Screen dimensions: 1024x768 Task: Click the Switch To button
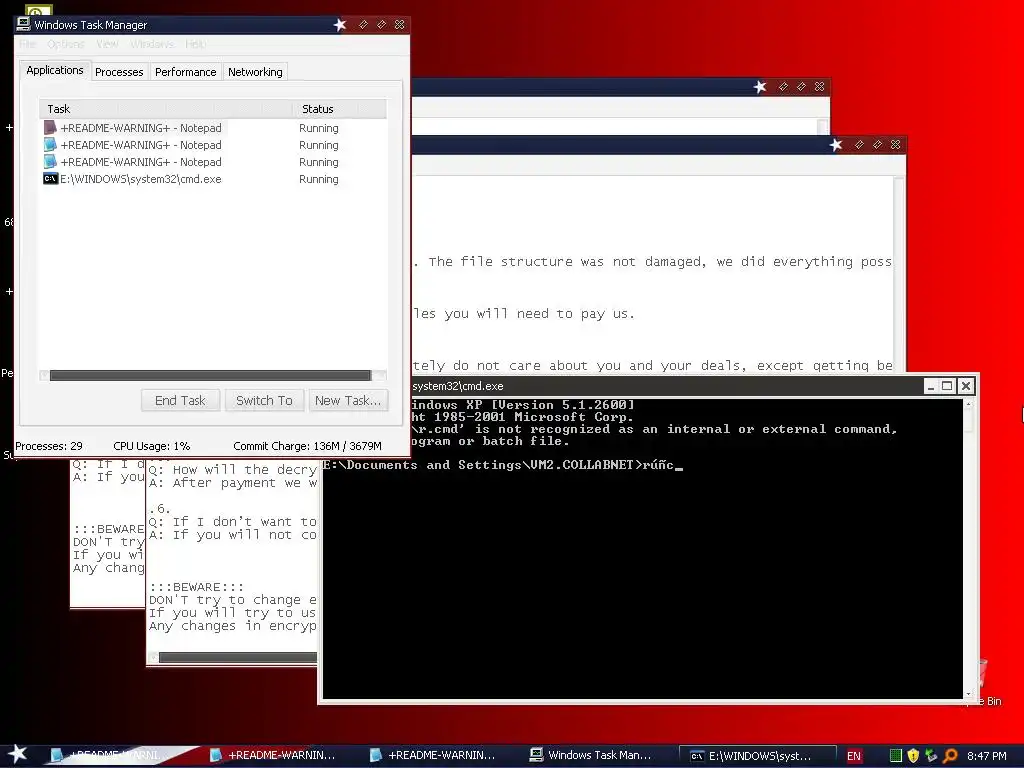[264, 400]
